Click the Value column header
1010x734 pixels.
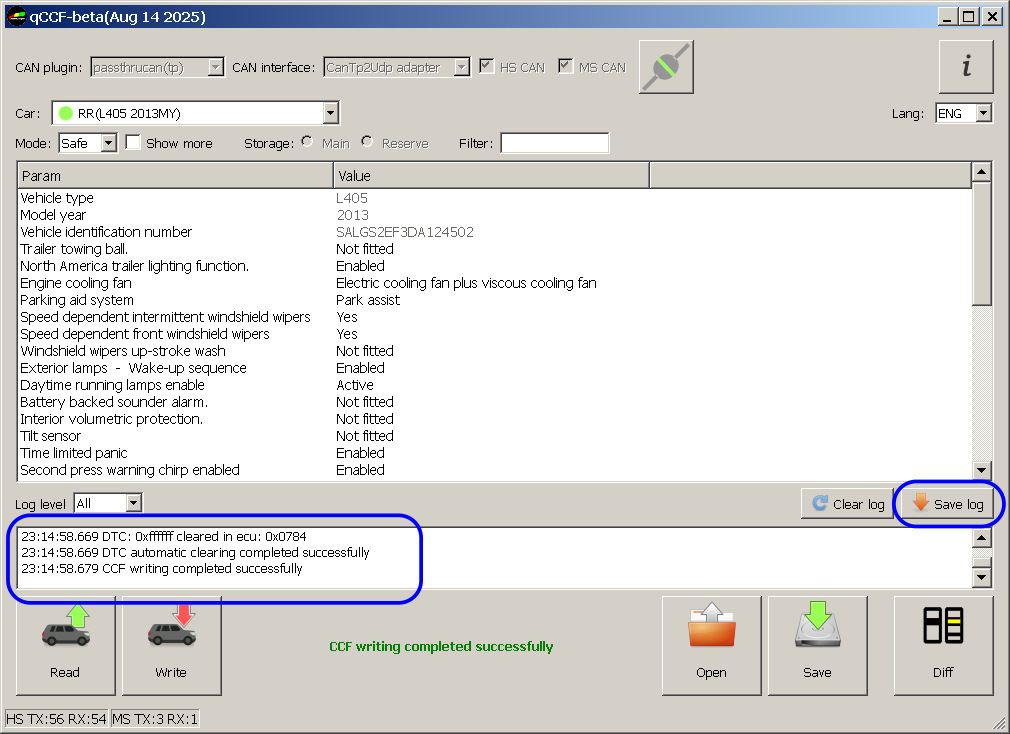click(x=491, y=176)
